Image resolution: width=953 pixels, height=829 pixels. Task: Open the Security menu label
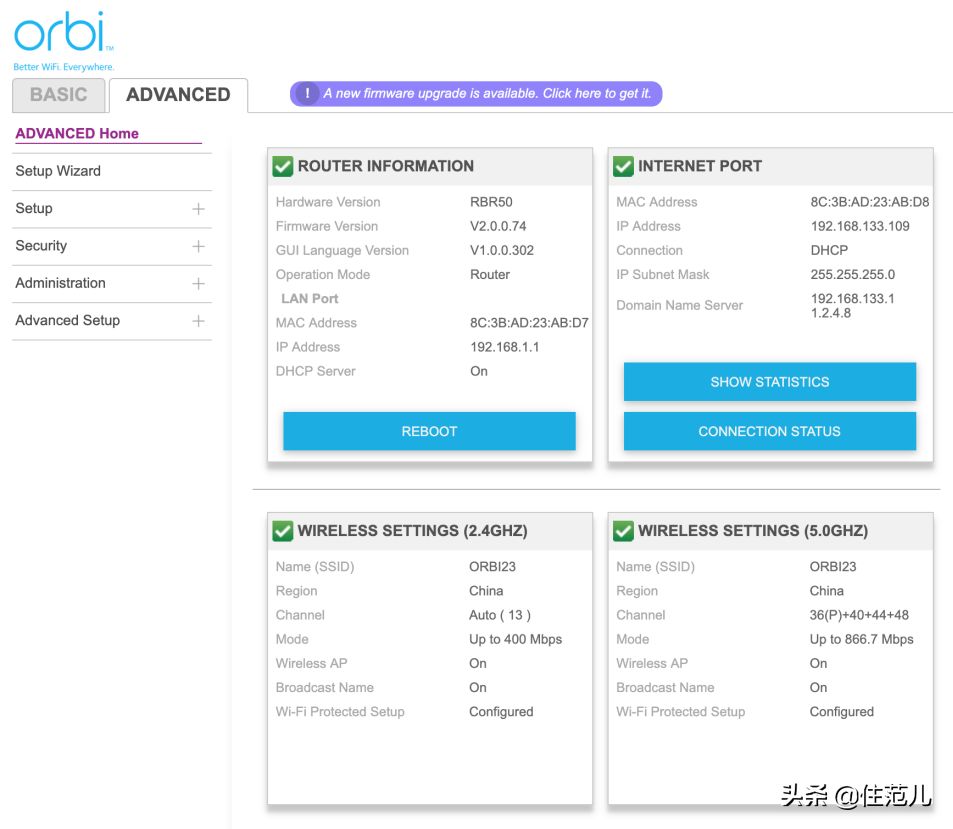click(41, 246)
